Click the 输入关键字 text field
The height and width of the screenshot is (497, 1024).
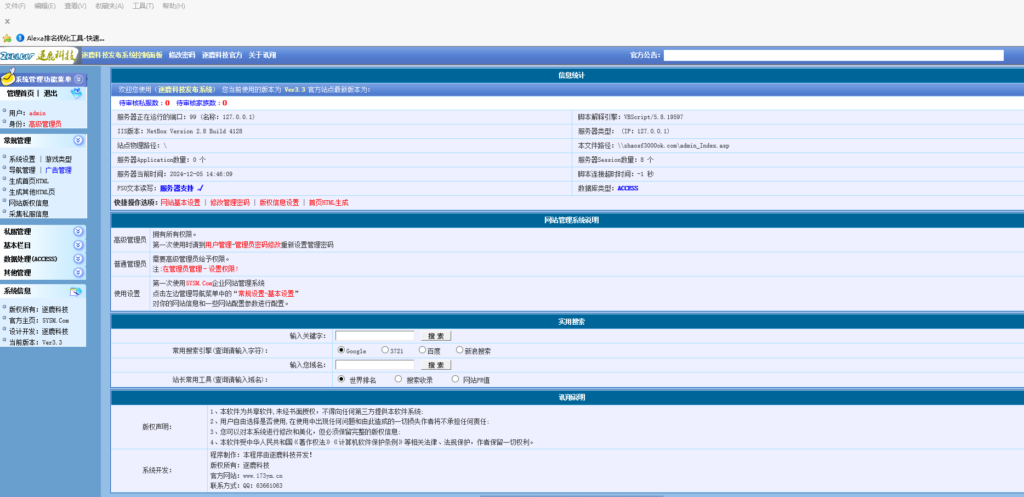click(x=374, y=336)
